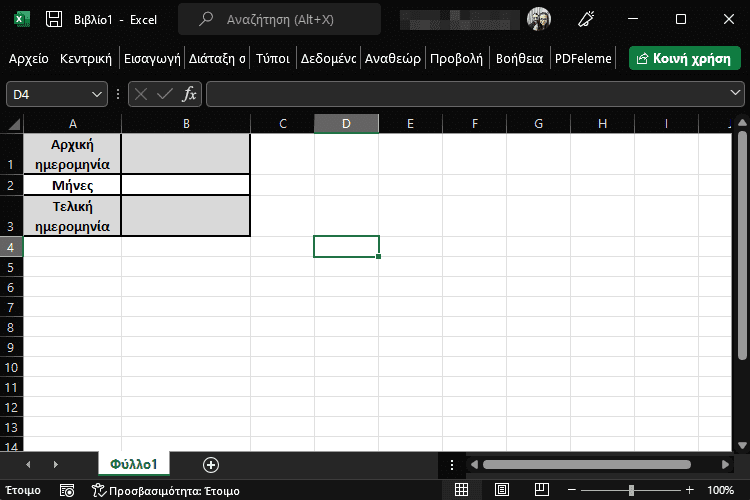This screenshot has height=500, width=750.
Task: Add a new sheet with plus icon
Action: [210, 464]
